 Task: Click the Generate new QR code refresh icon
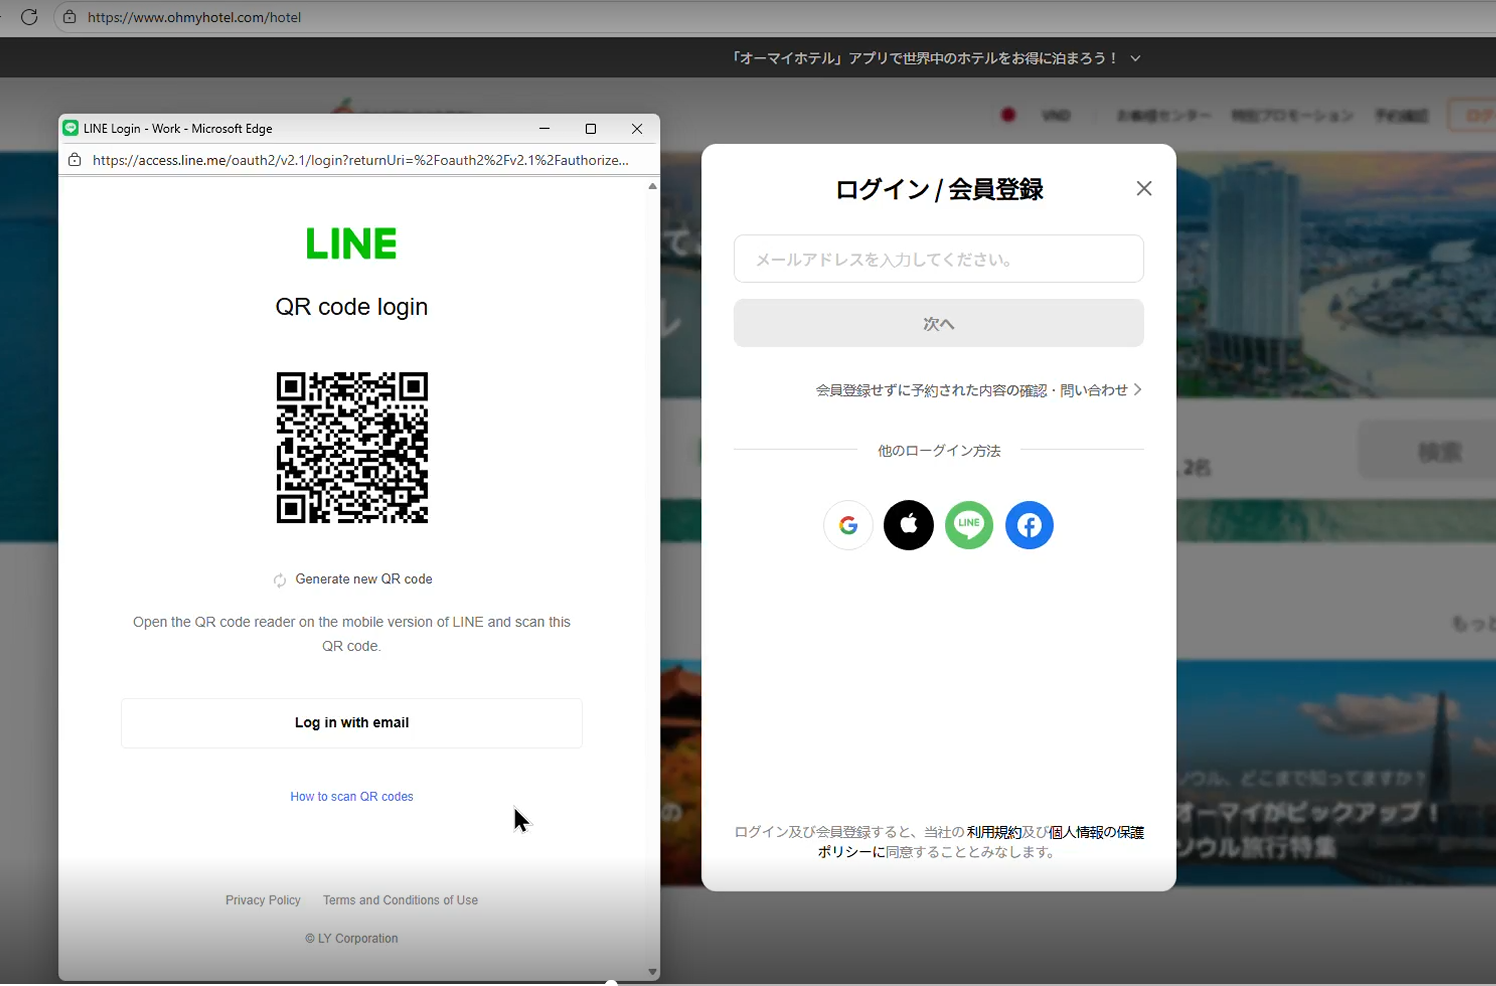coord(280,580)
